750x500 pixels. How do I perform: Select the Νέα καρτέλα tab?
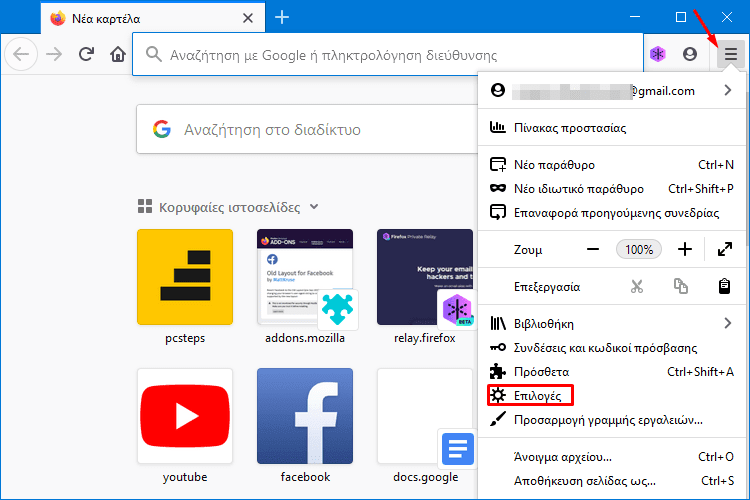coord(153,18)
